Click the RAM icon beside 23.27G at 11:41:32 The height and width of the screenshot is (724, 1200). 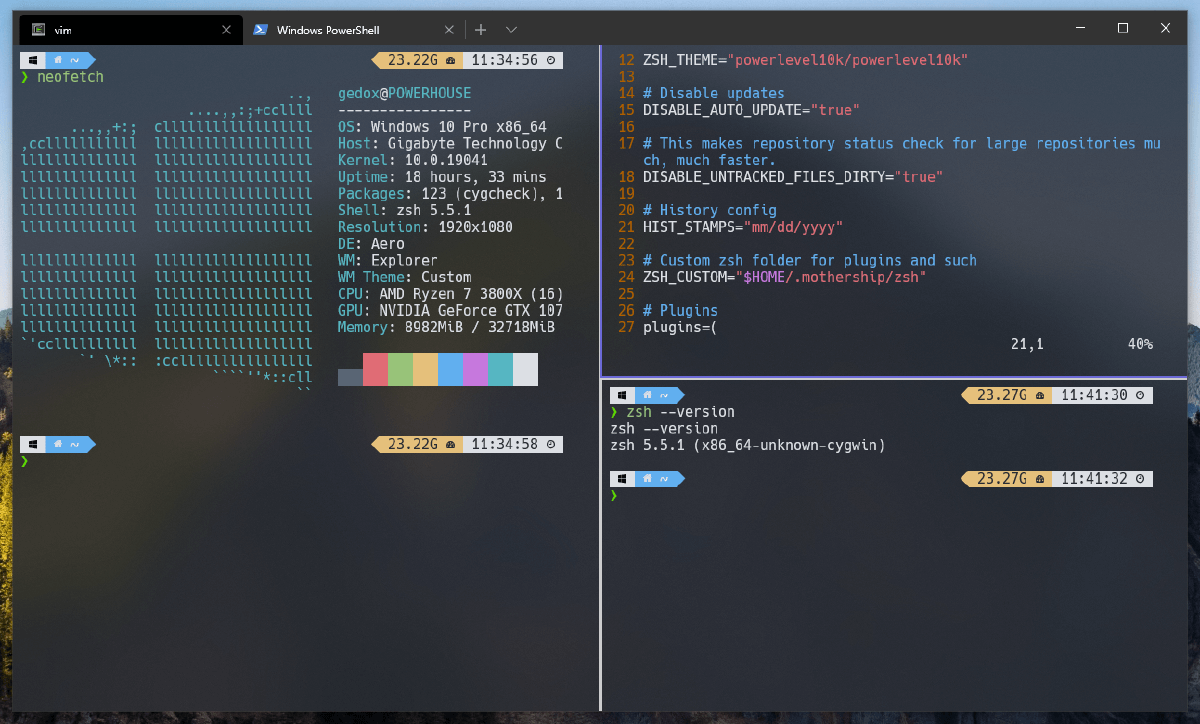point(1041,479)
